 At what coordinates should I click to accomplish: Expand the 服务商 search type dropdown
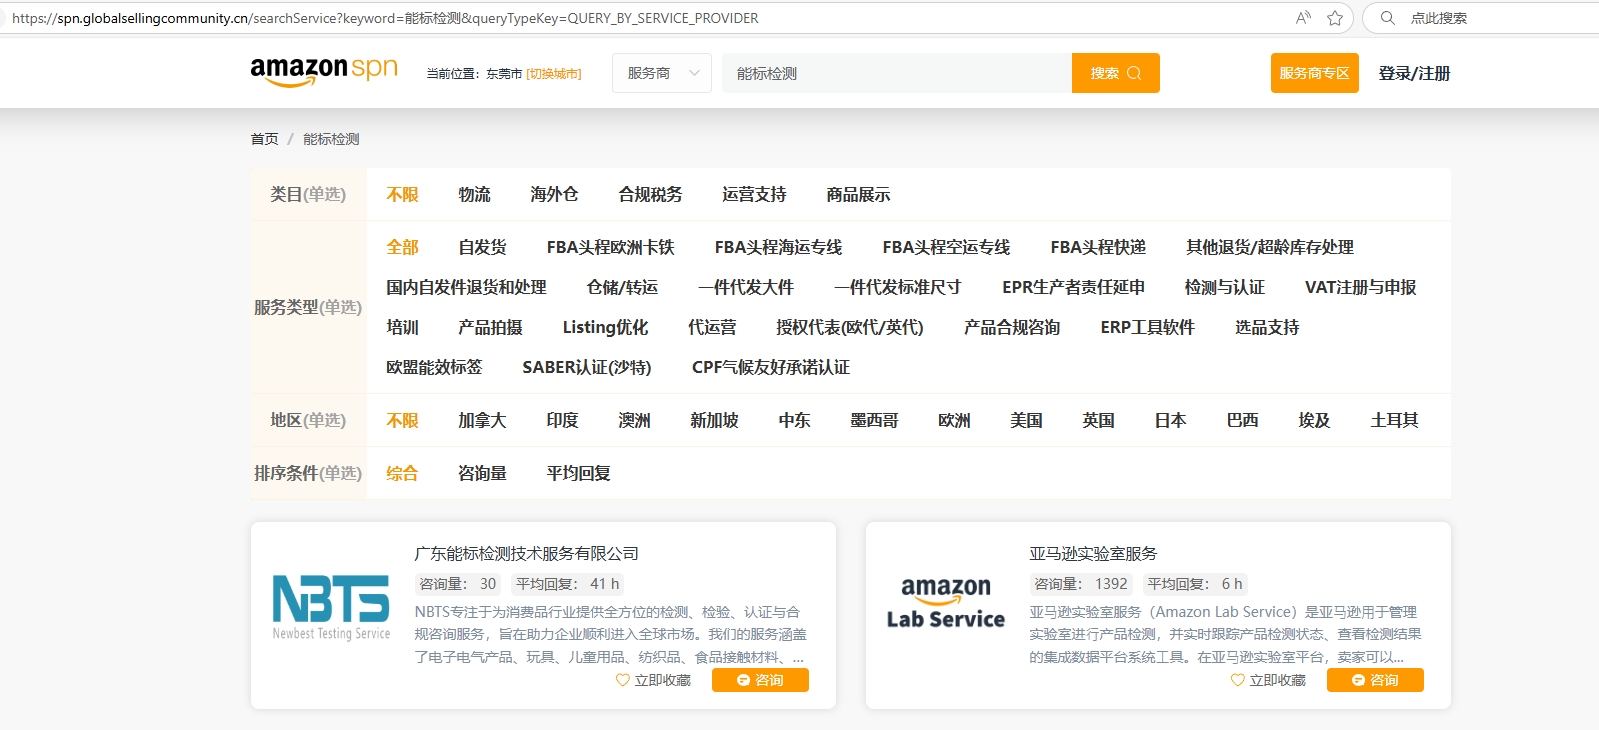tap(661, 73)
